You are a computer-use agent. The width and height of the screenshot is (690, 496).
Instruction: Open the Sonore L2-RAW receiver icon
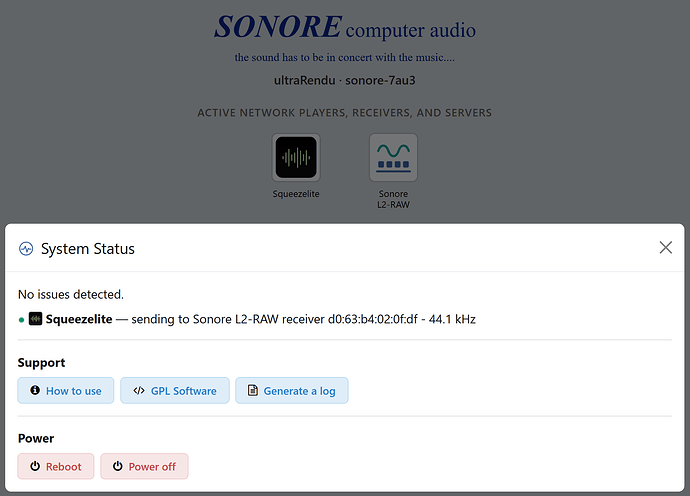[x=393, y=158]
